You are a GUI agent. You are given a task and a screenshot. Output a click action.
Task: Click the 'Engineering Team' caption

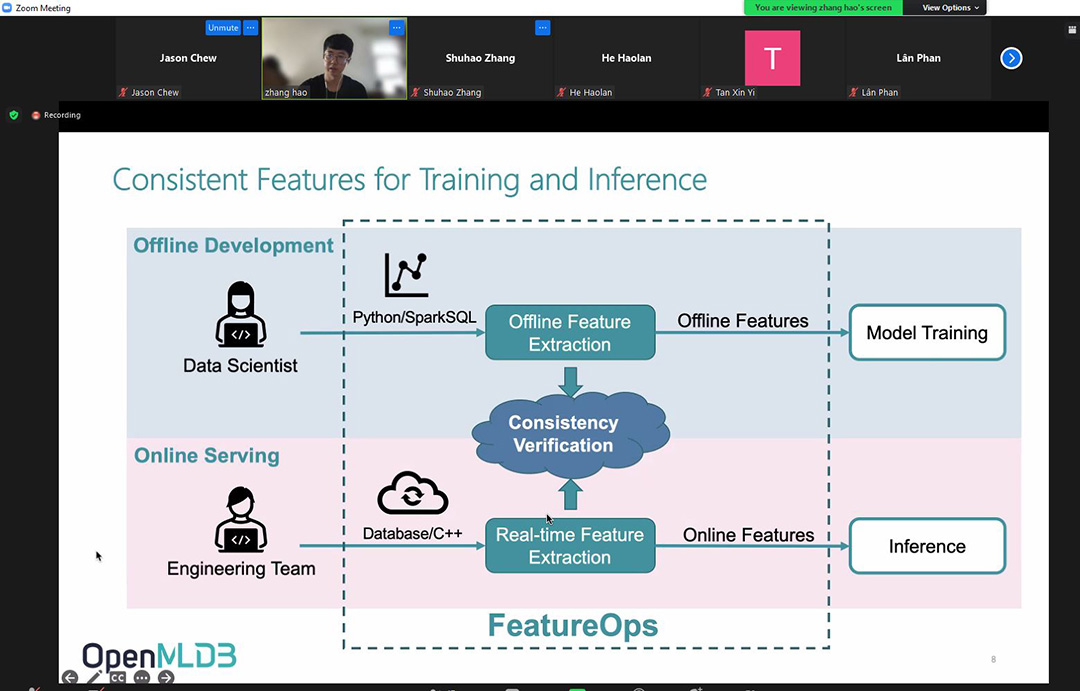tap(241, 568)
